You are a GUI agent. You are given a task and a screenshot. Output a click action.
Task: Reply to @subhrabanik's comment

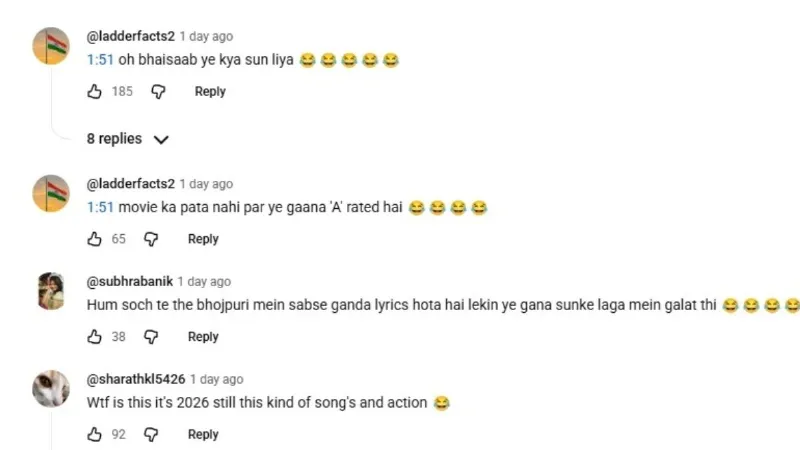click(x=203, y=337)
